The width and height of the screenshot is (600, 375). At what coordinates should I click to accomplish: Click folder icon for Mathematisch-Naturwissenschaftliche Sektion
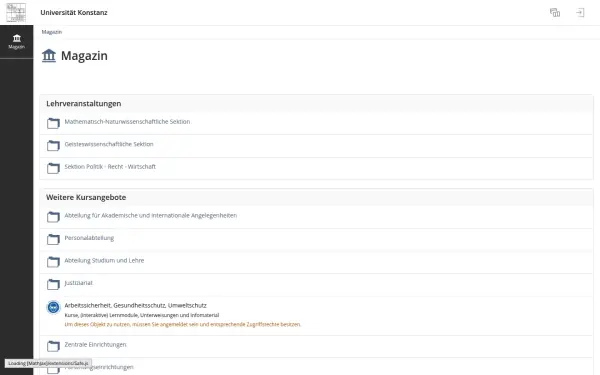click(x=53, y=123)
